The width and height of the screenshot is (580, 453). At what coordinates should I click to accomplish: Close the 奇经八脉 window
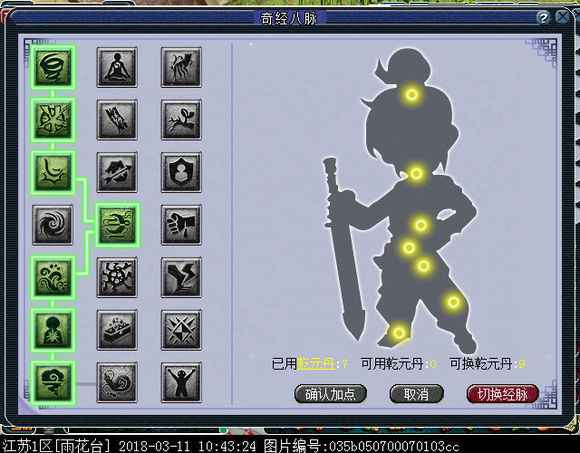point(563,17)
